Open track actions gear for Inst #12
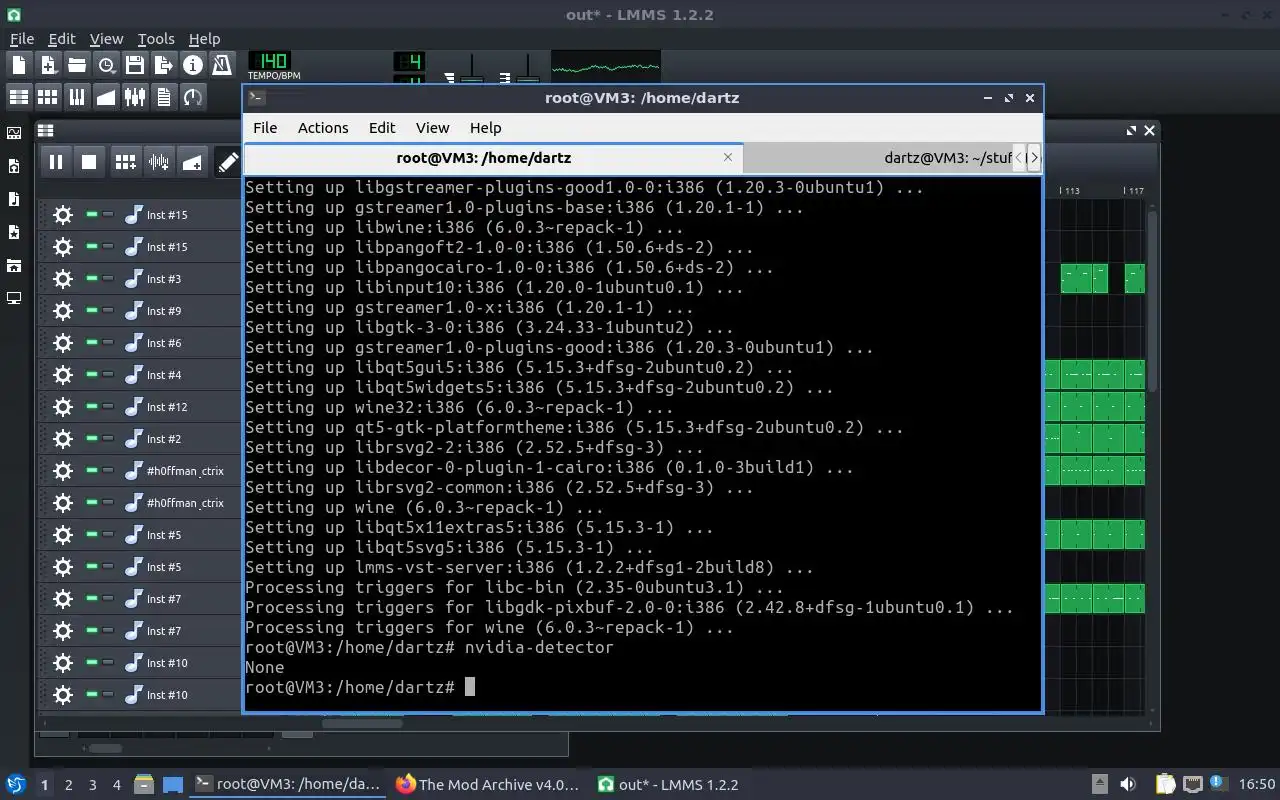The width and height of the screenshot is (1280, 800). tap(63, 407)
